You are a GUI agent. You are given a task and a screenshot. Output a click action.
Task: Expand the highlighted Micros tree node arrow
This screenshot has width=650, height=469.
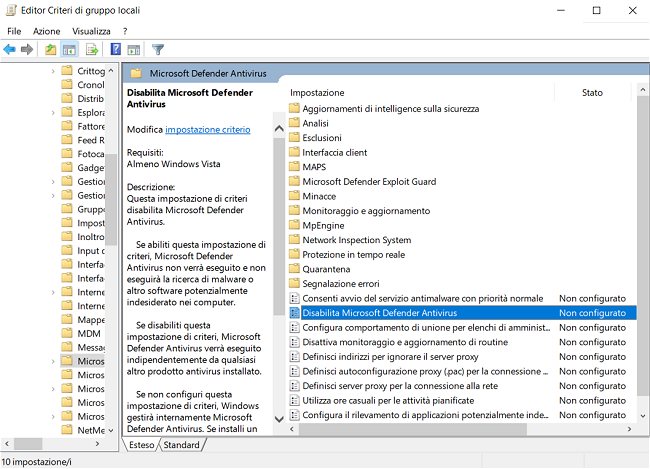tap(53, 362)
